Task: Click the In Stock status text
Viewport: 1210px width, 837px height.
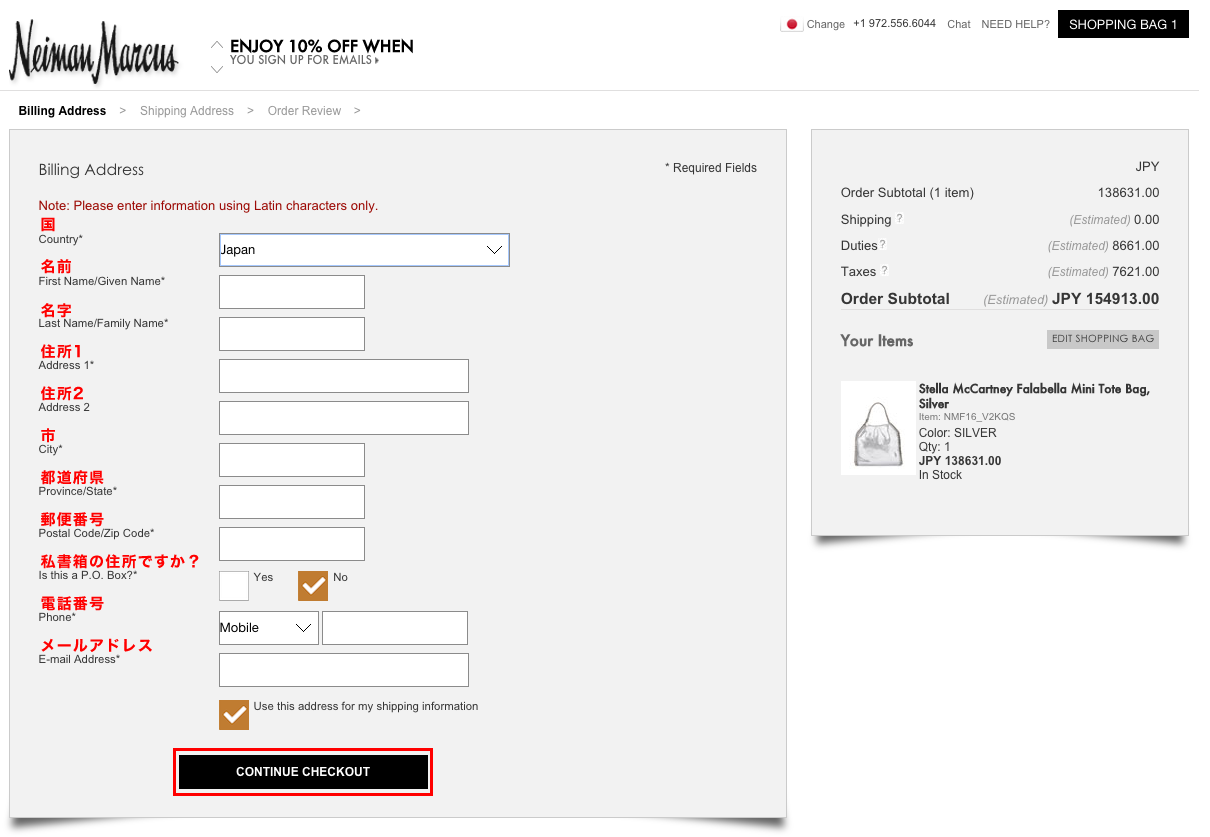Action: (940, 475)
